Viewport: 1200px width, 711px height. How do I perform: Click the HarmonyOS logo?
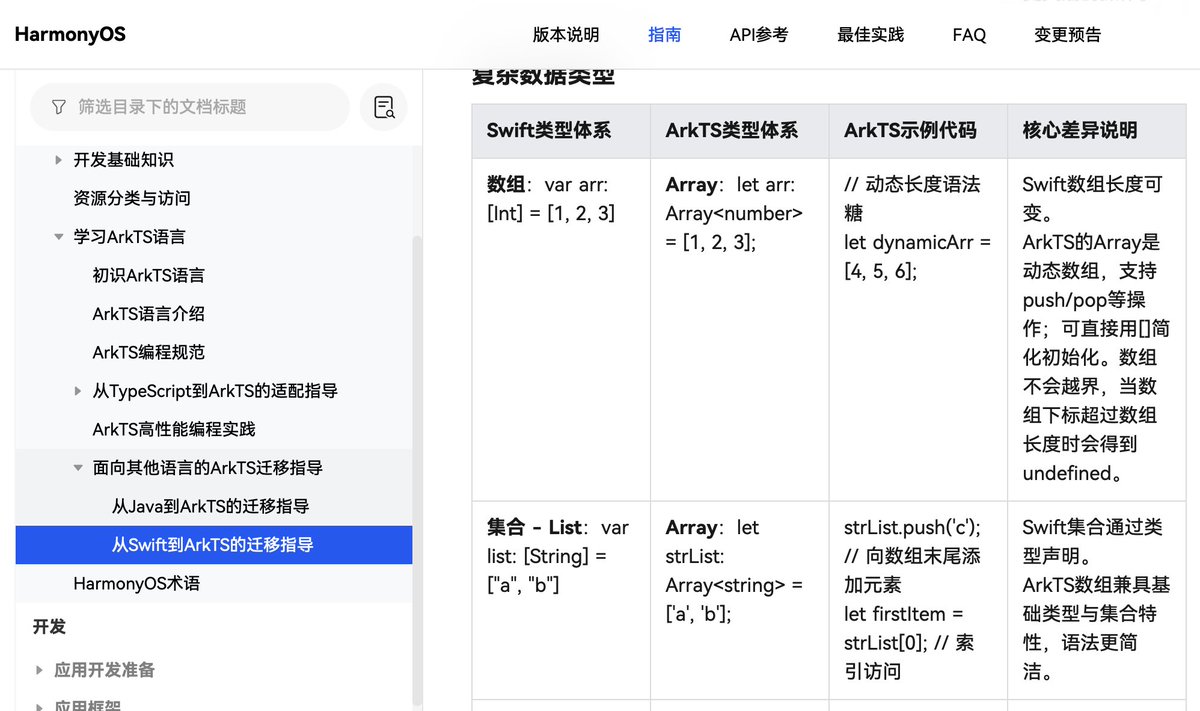70,34
